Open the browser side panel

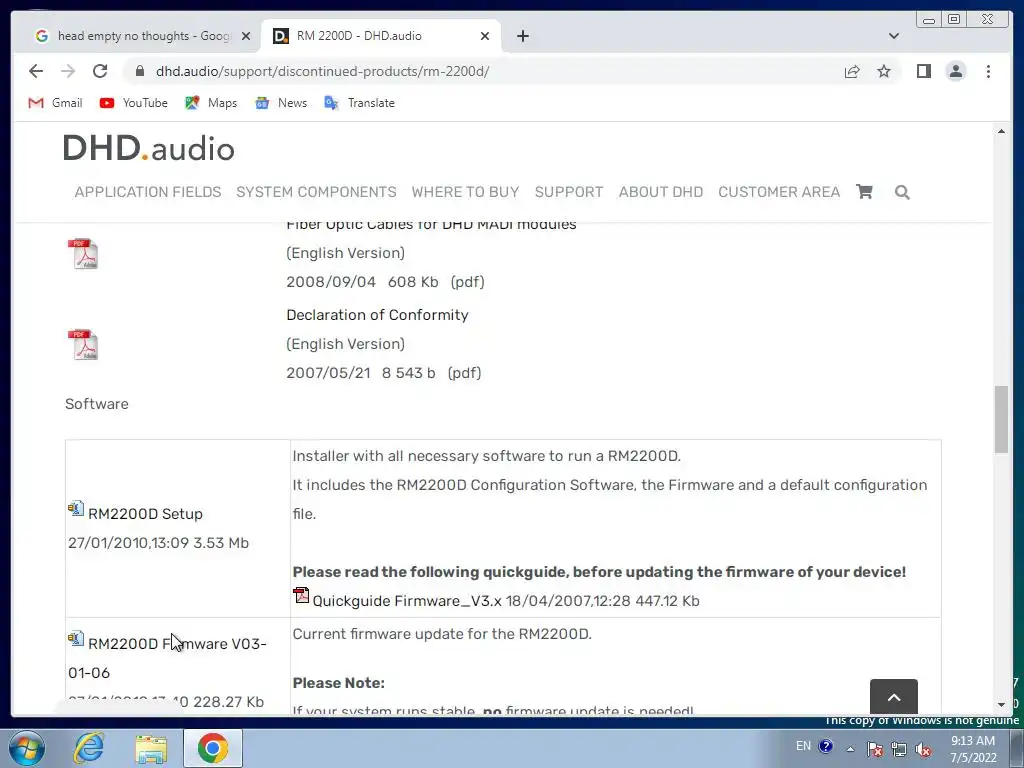click(923, 71)
